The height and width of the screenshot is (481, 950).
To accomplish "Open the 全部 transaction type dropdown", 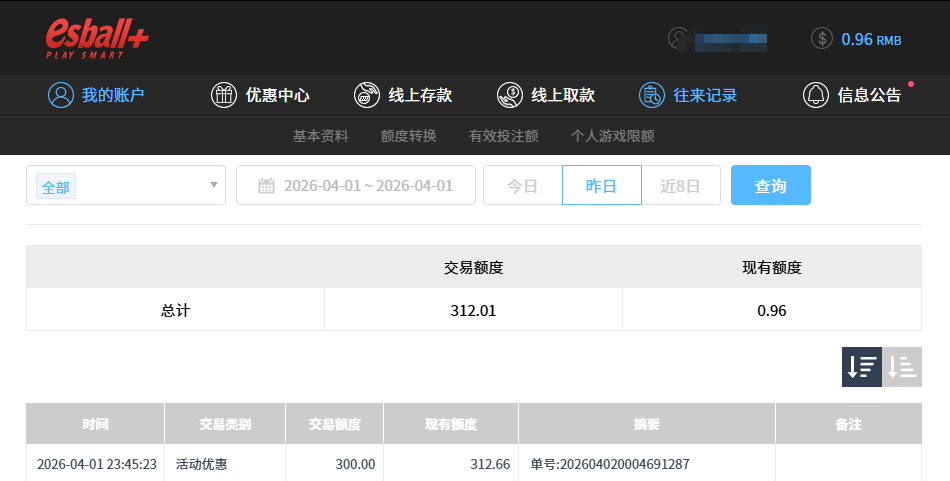I will click(126, 185).
